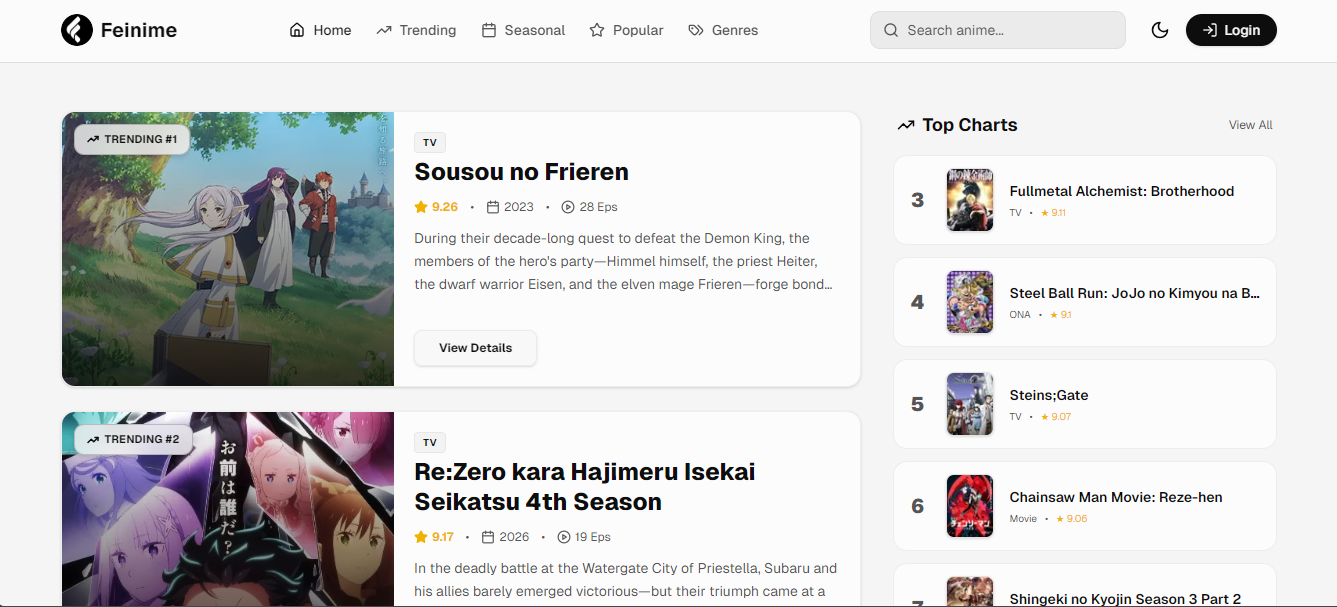The height and width of the screenshot is (607, 1337).
Task: Click the Top Charts trend icon
Action: tap(906, 125)
